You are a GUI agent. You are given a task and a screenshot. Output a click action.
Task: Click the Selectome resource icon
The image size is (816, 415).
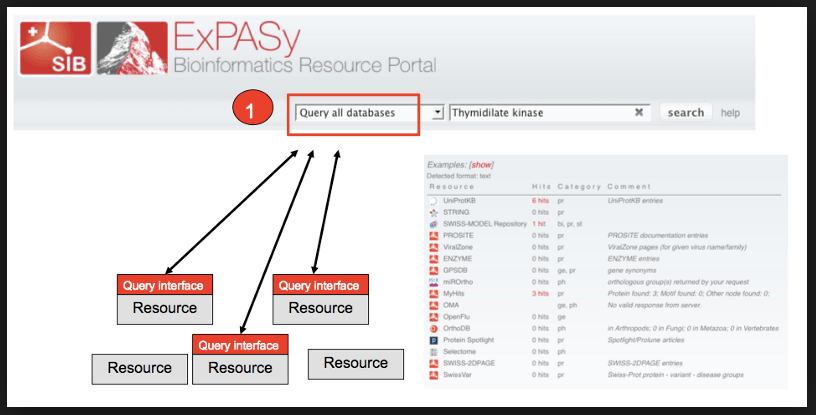point(434,351)
